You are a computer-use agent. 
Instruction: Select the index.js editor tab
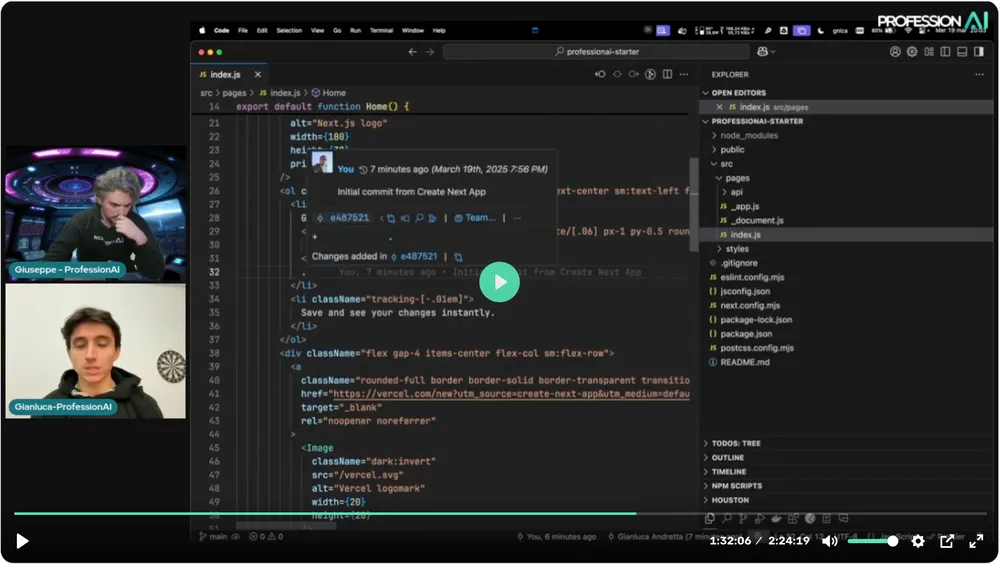[x=225, y=75]
